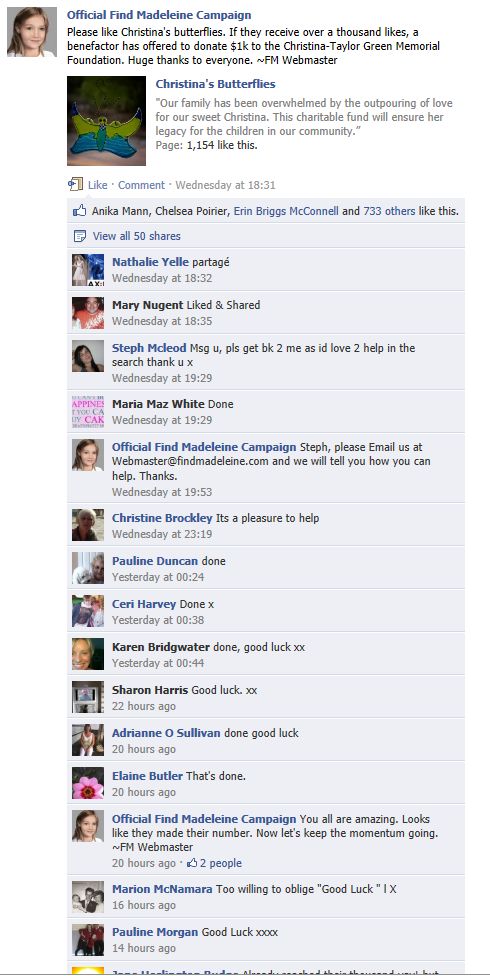Click Comment link under the post
Image resolution: width=490 pixels, height=976 pixels.
coord(141,185)
